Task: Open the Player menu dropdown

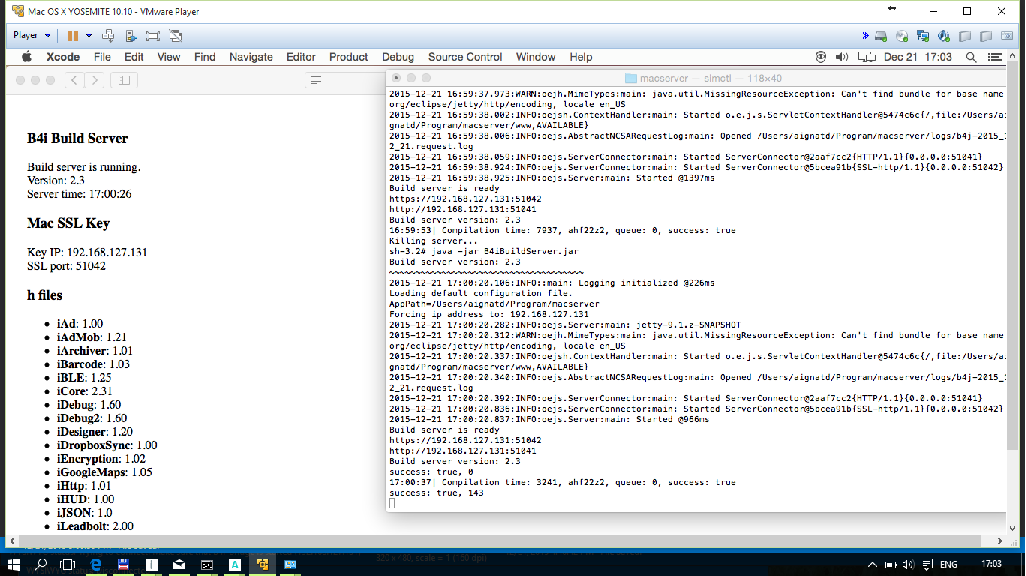Action: pos(31,35)
